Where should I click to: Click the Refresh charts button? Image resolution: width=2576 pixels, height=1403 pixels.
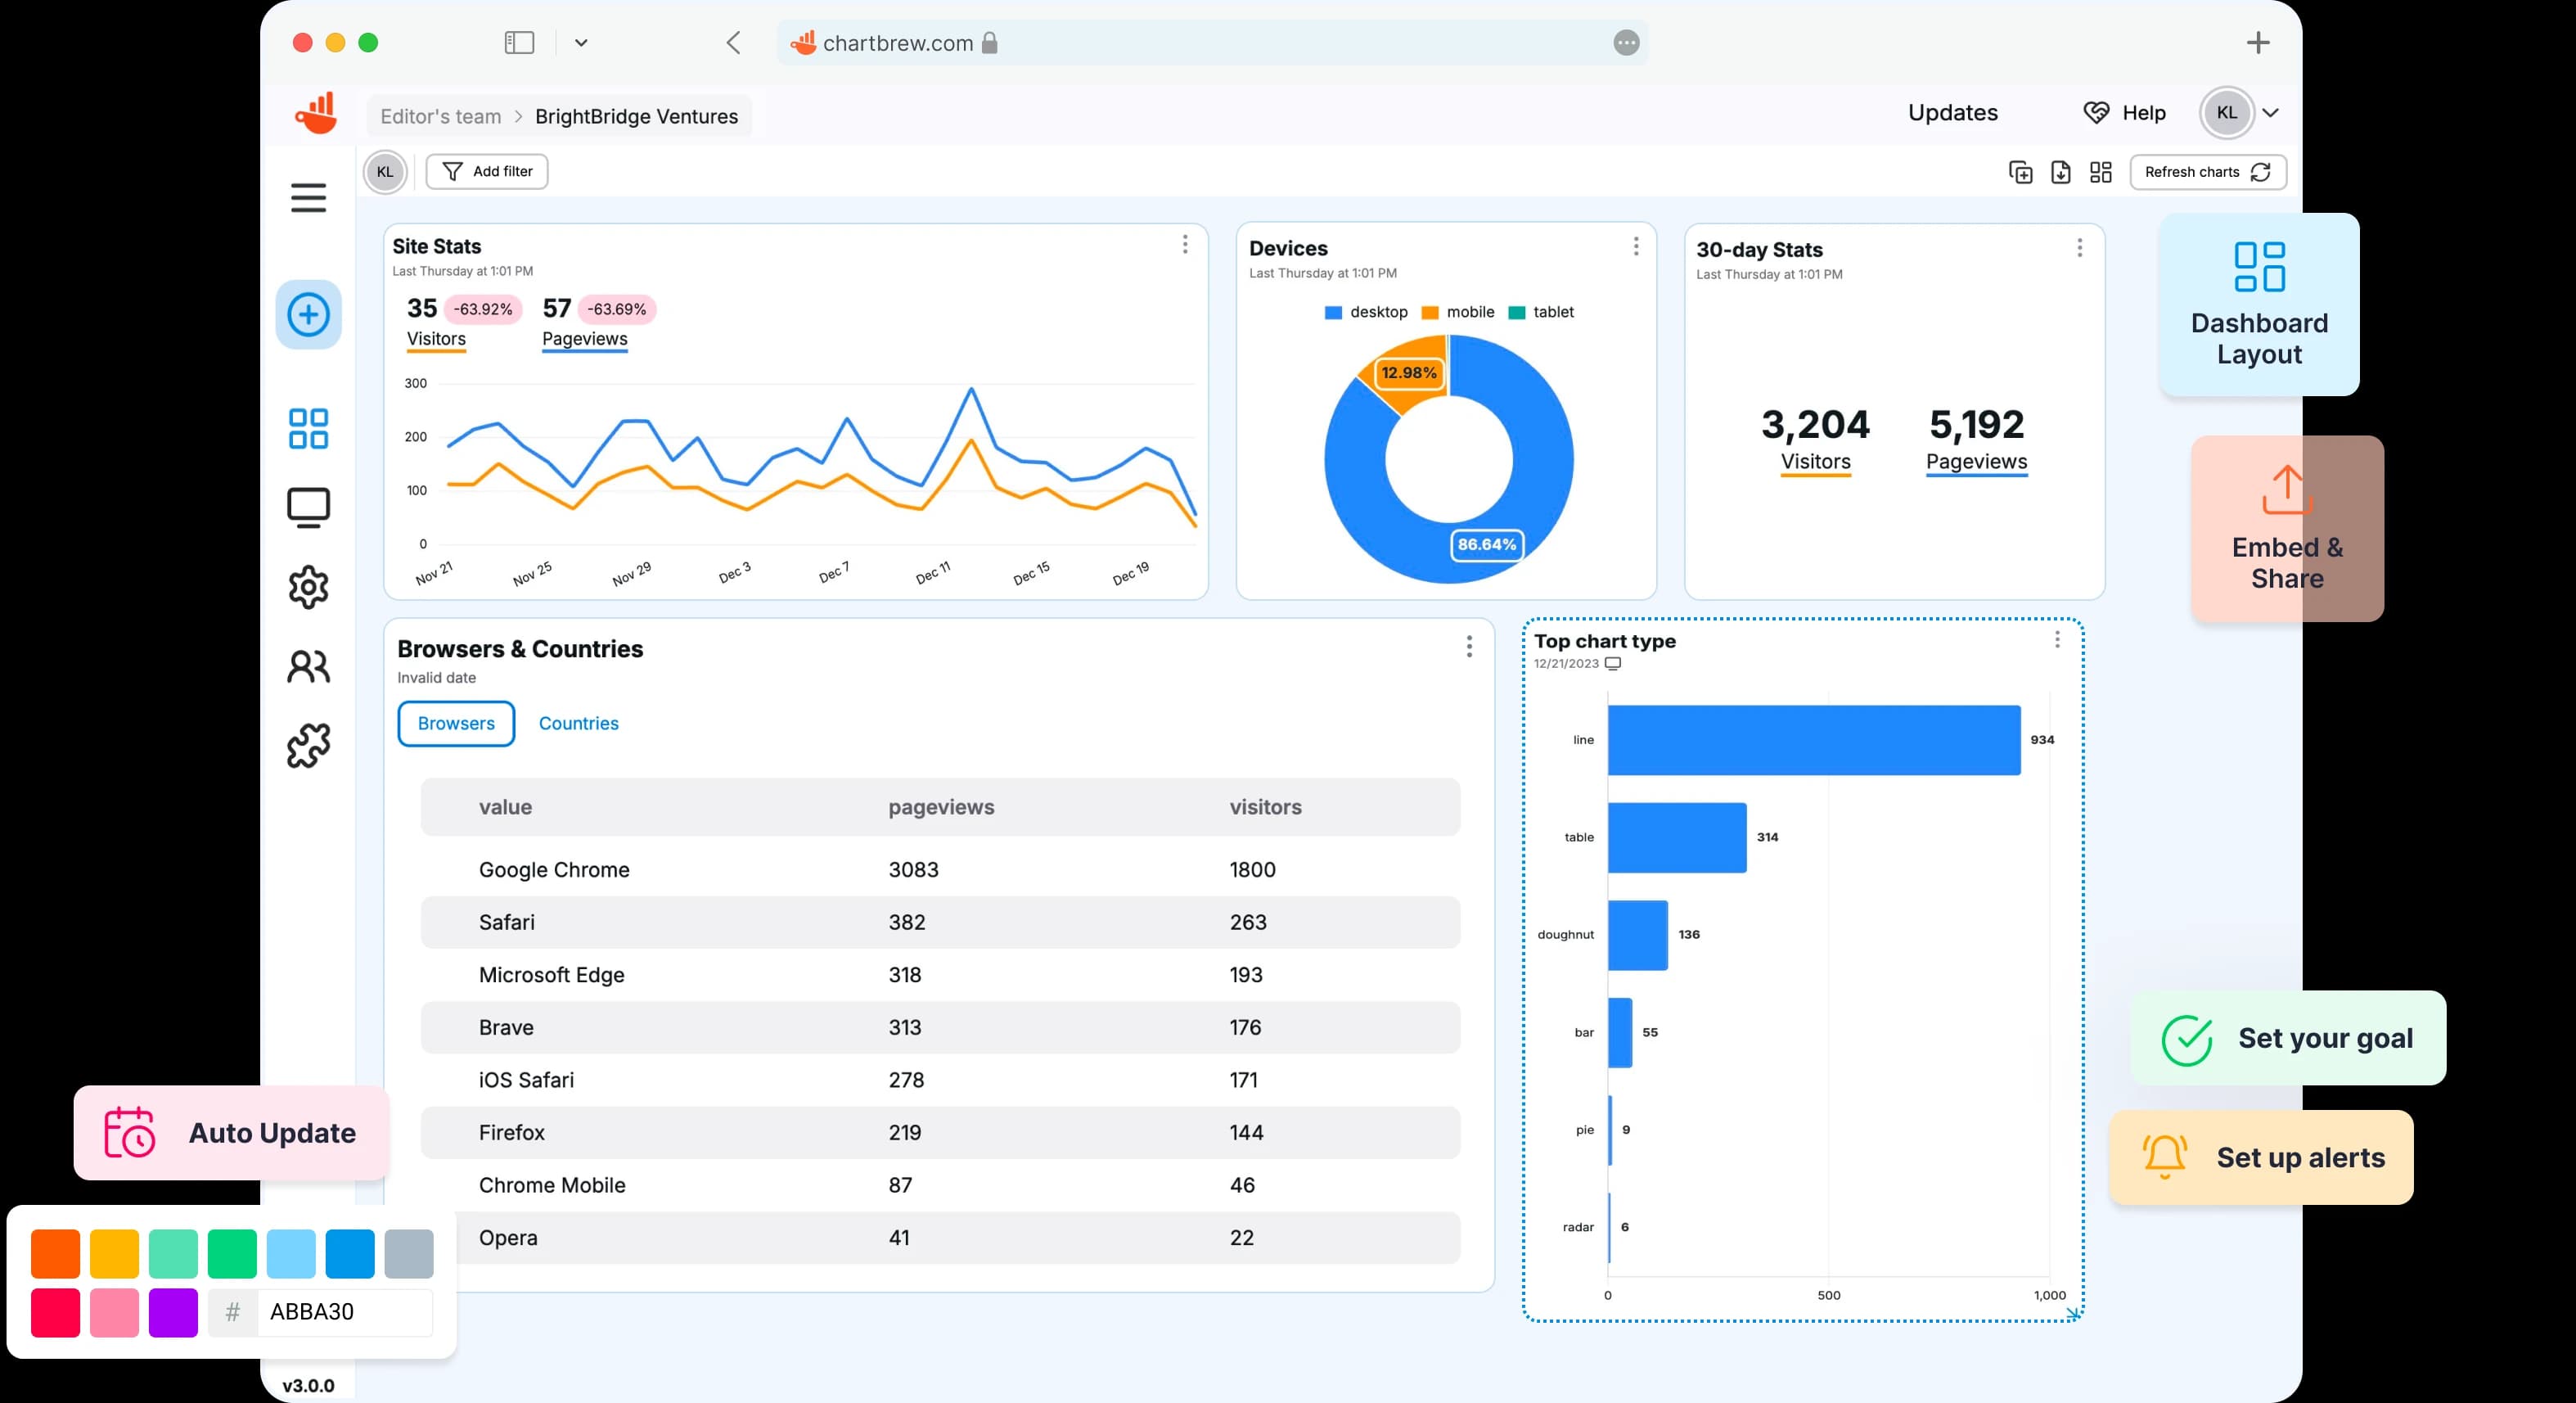2206,171
